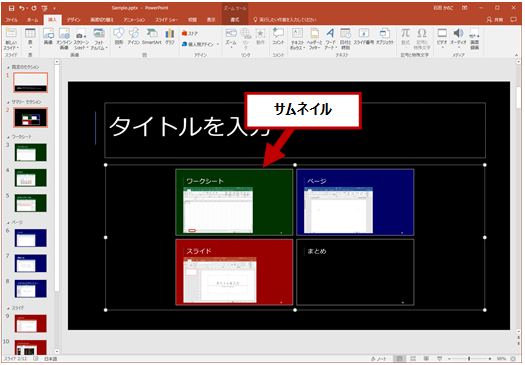This screenshot has width=525, height=365.
Task: Collapse the 既定のセクション section header
Action: 8,67
